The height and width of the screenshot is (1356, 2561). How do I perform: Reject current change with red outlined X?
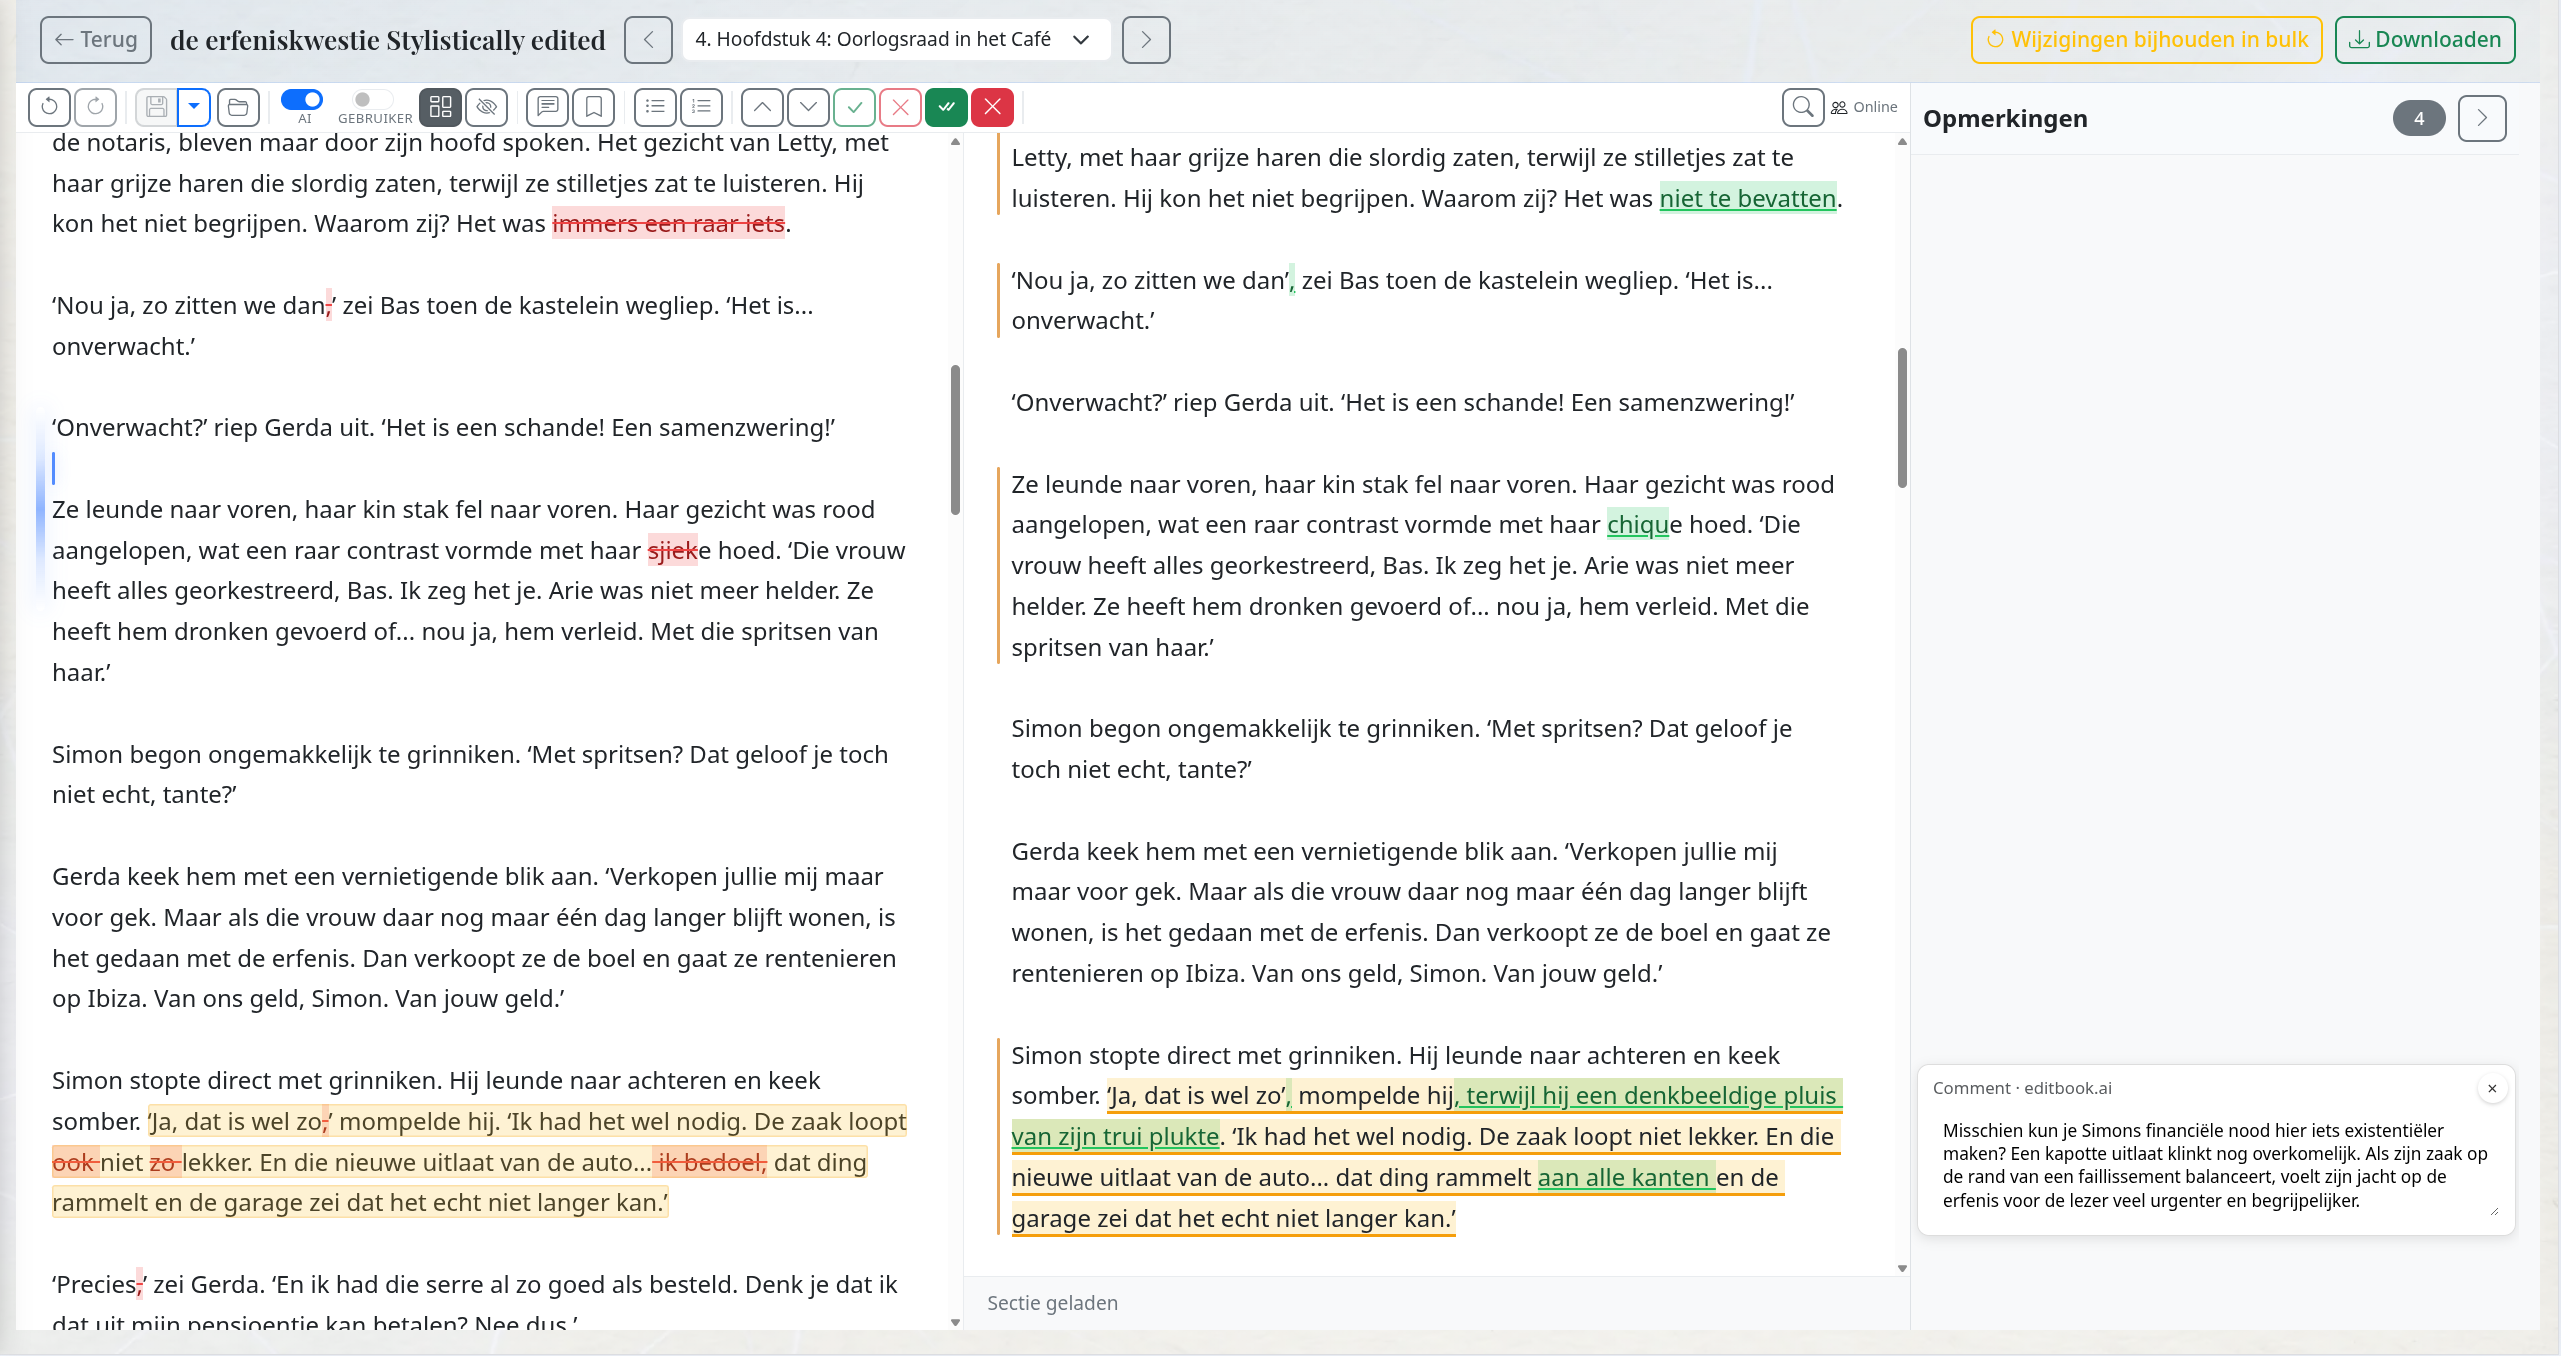click(900, 107)
